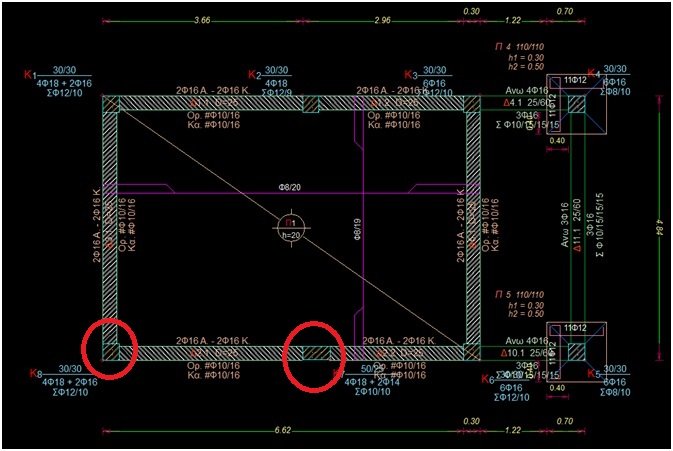Image resolution: width=673 pixels, height=451 pixels.
Task: Click the middle red circle annotation on bottom beam
Action: [313, 354]
